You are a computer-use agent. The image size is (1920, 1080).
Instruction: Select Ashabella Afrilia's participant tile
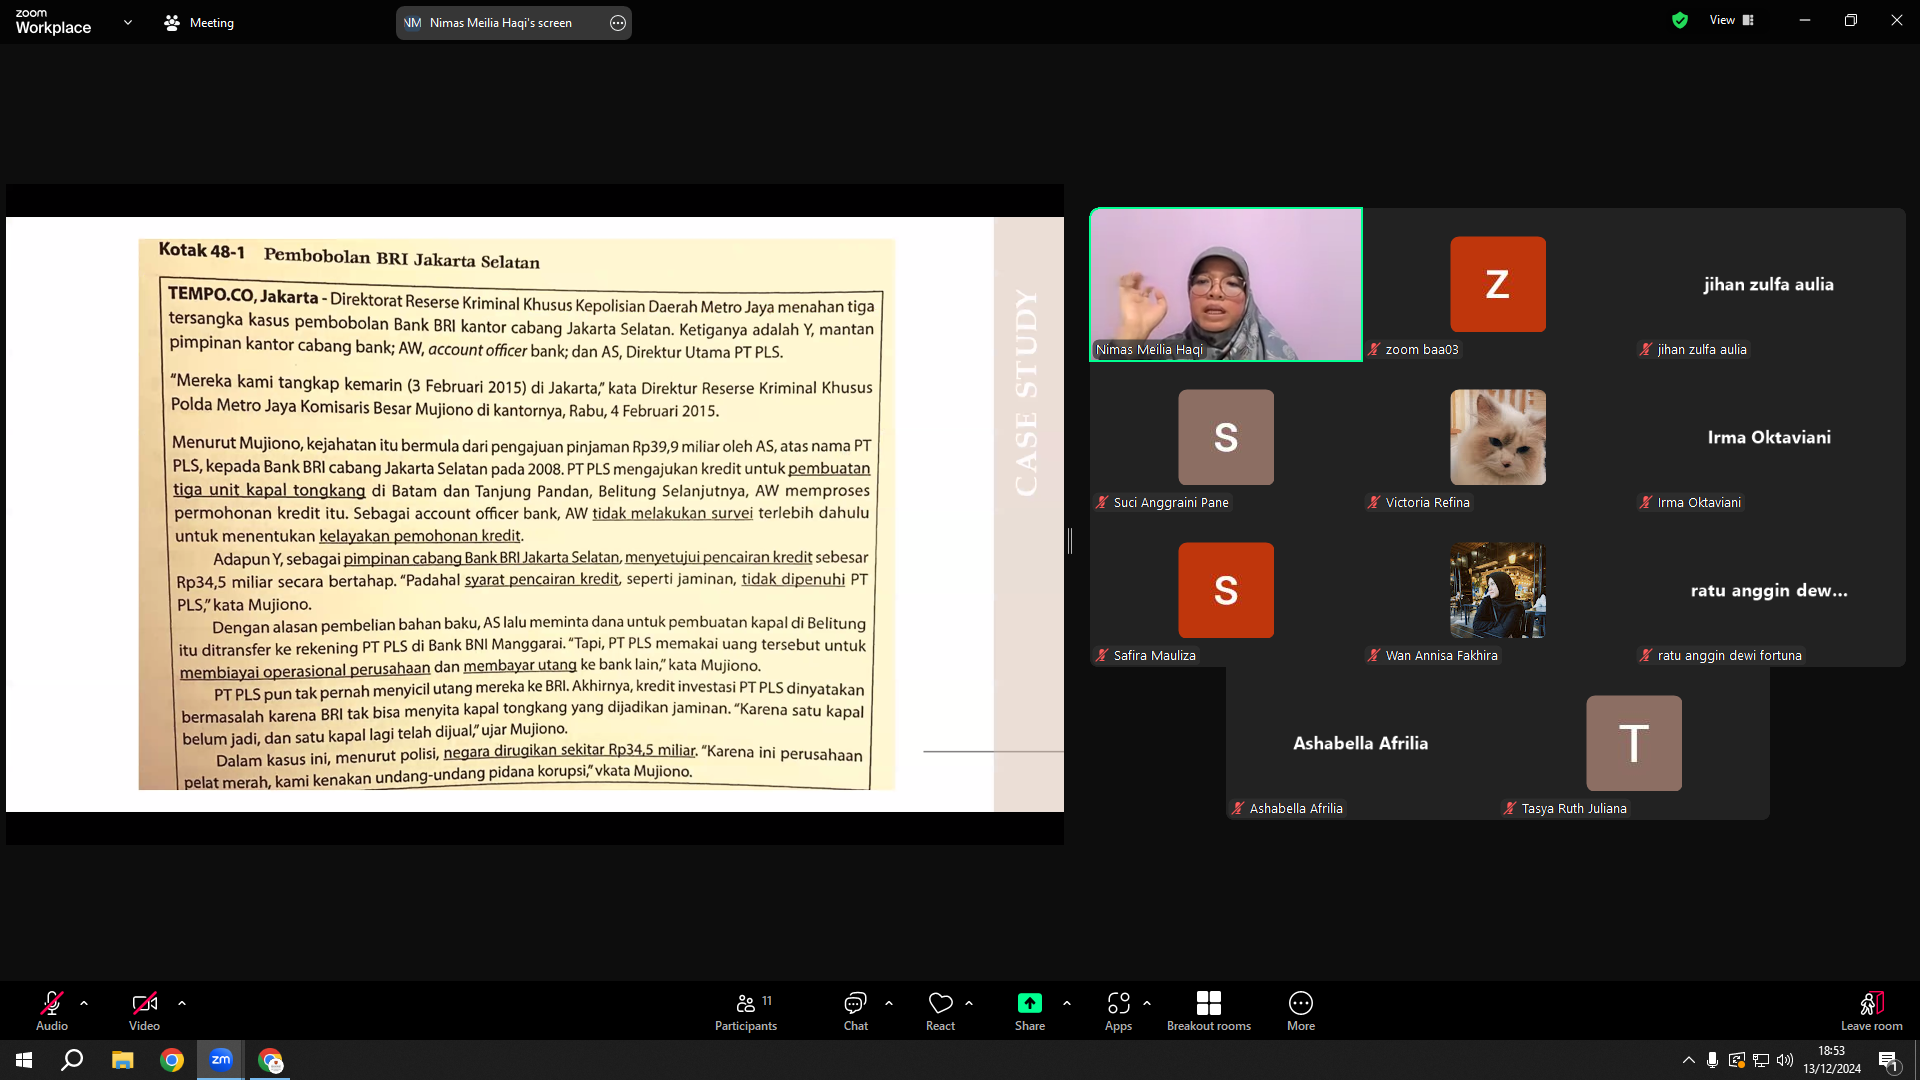[1362, 743]
